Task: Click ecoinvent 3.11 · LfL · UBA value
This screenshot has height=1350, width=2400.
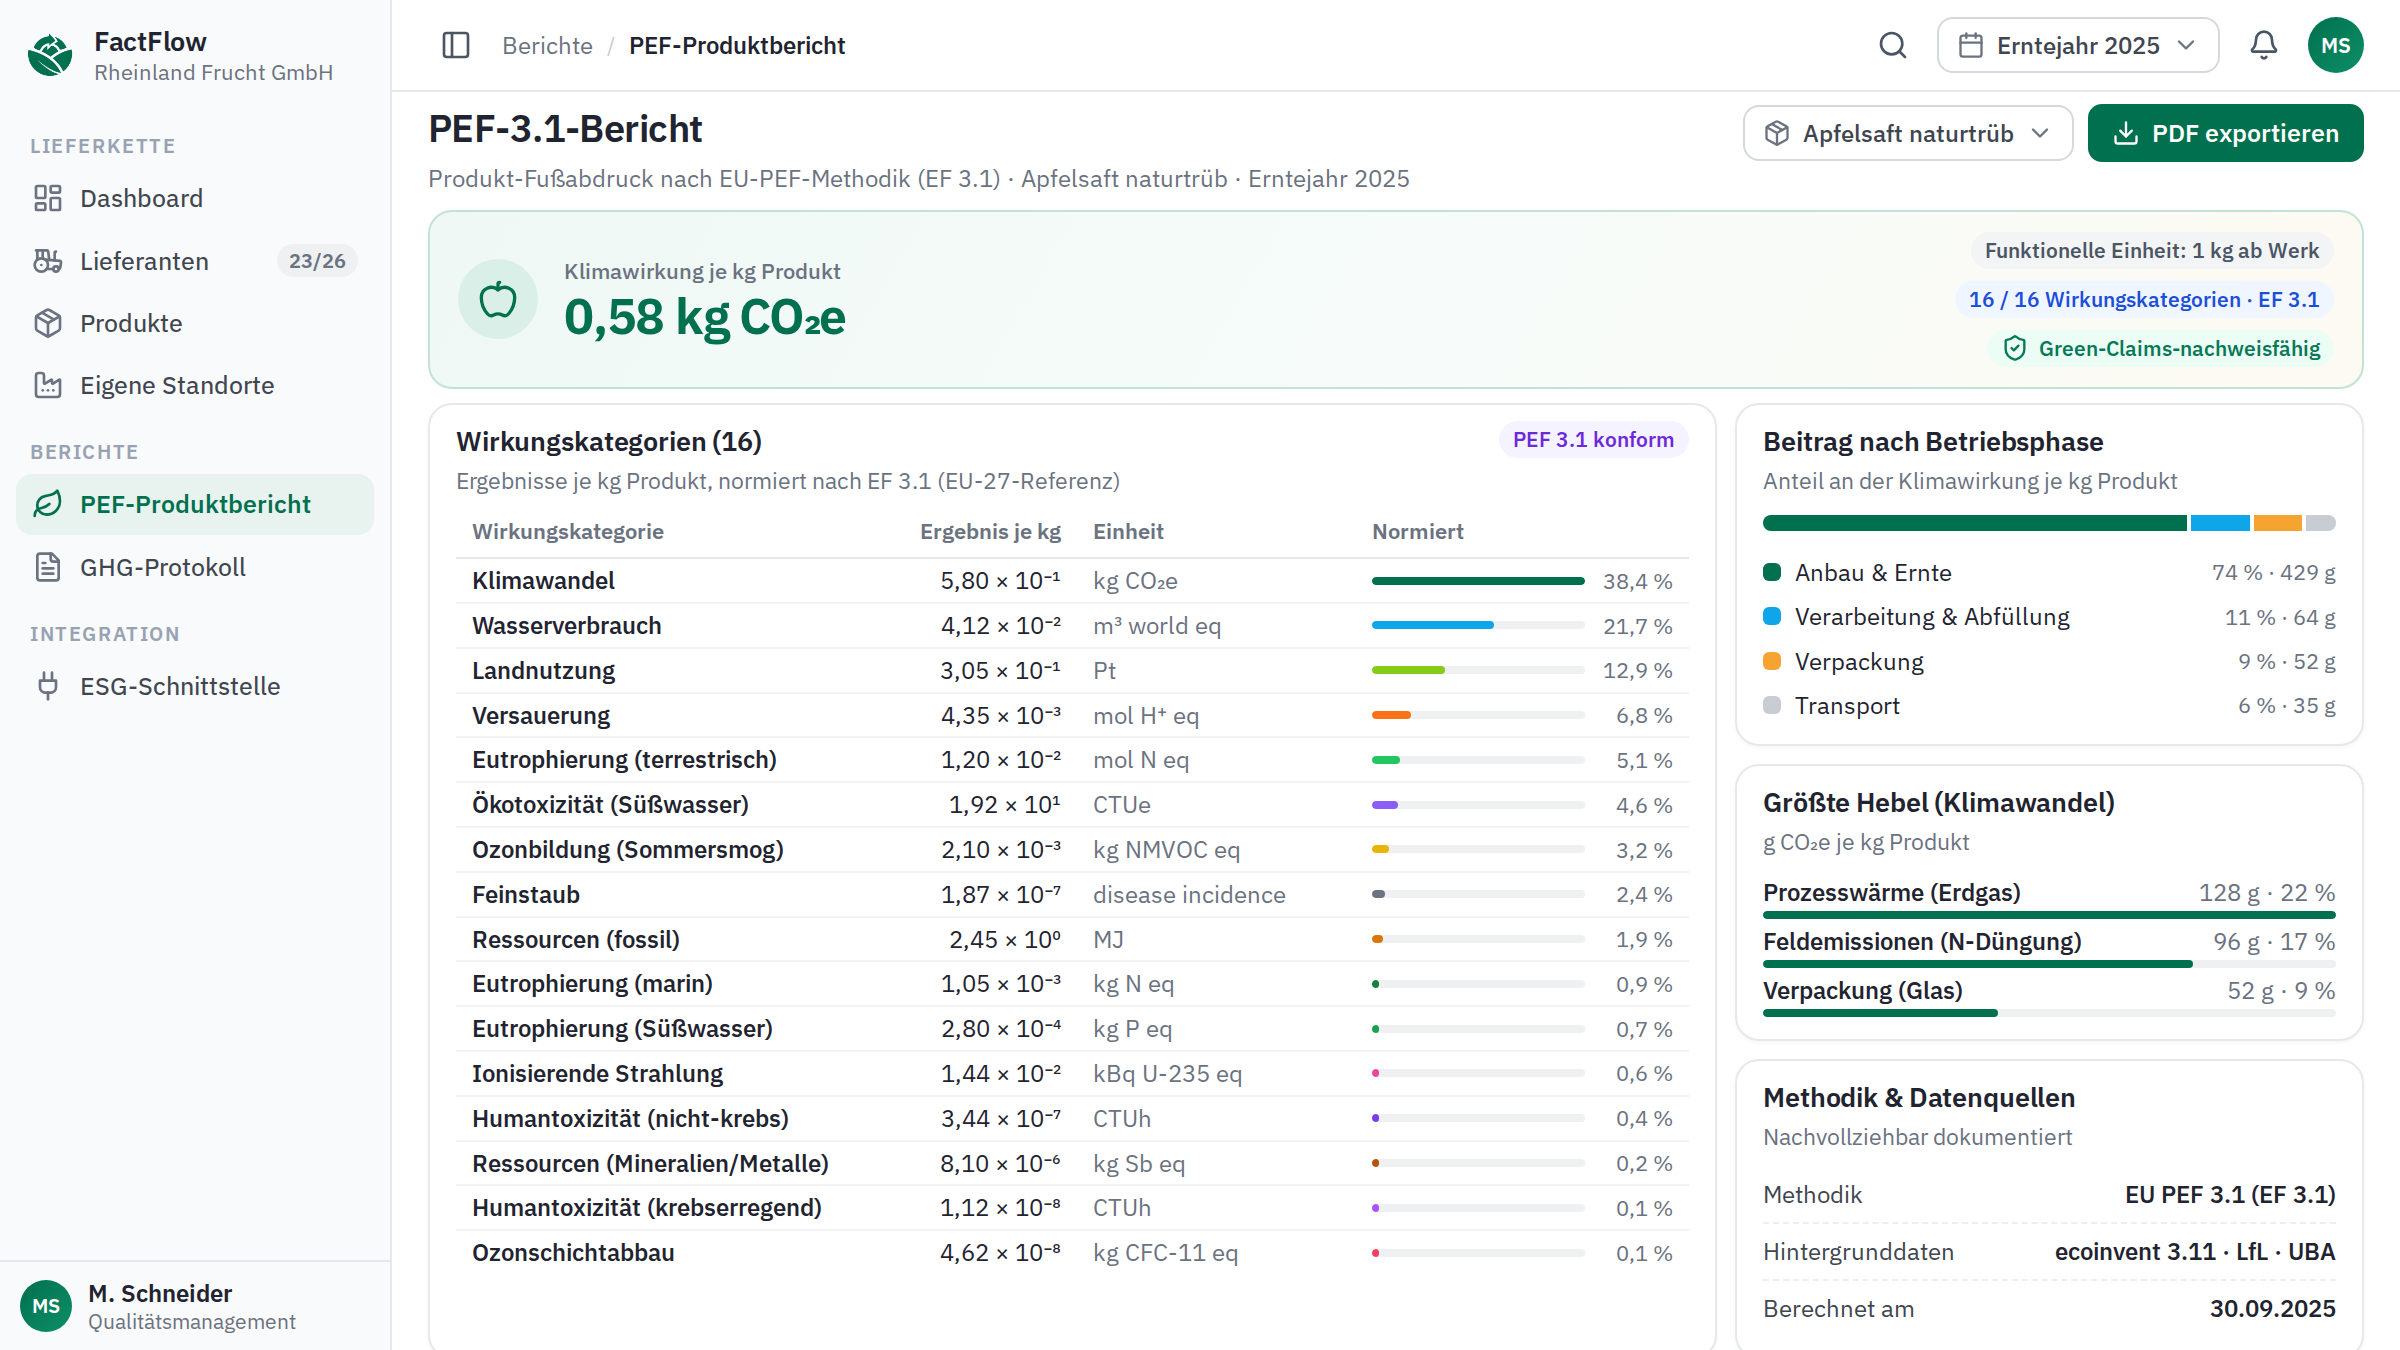Action: (x=2195, y=1252)
